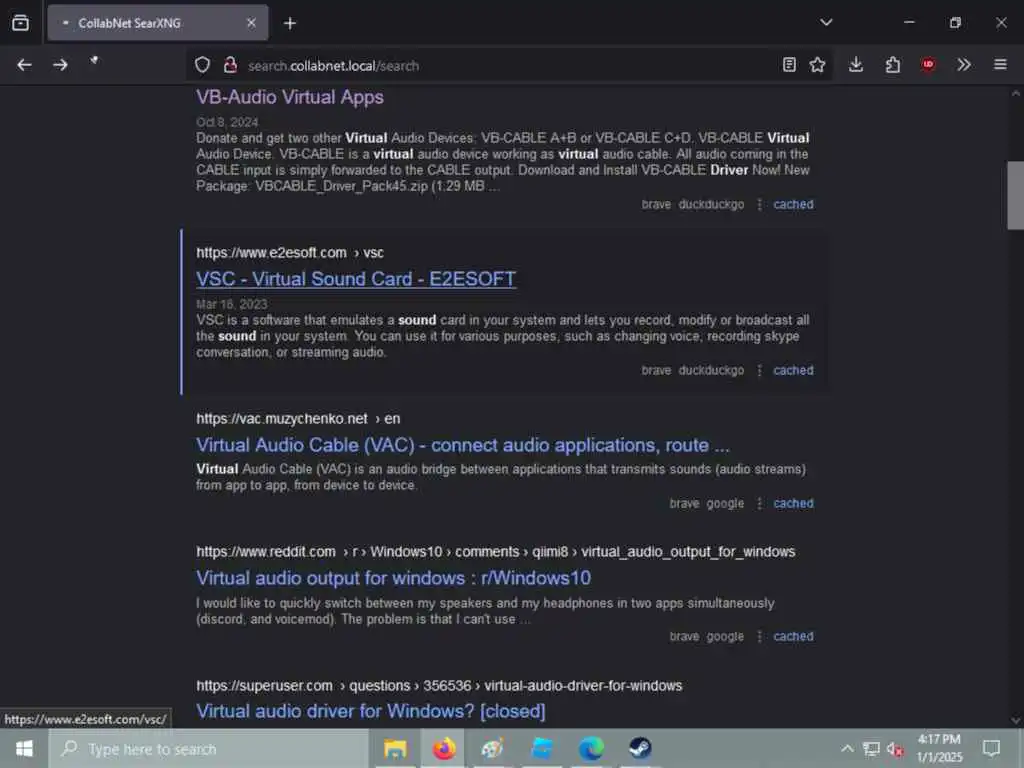Open Steam from the taskbar
Screen dimensions: 1024x768
click(640, 748)
